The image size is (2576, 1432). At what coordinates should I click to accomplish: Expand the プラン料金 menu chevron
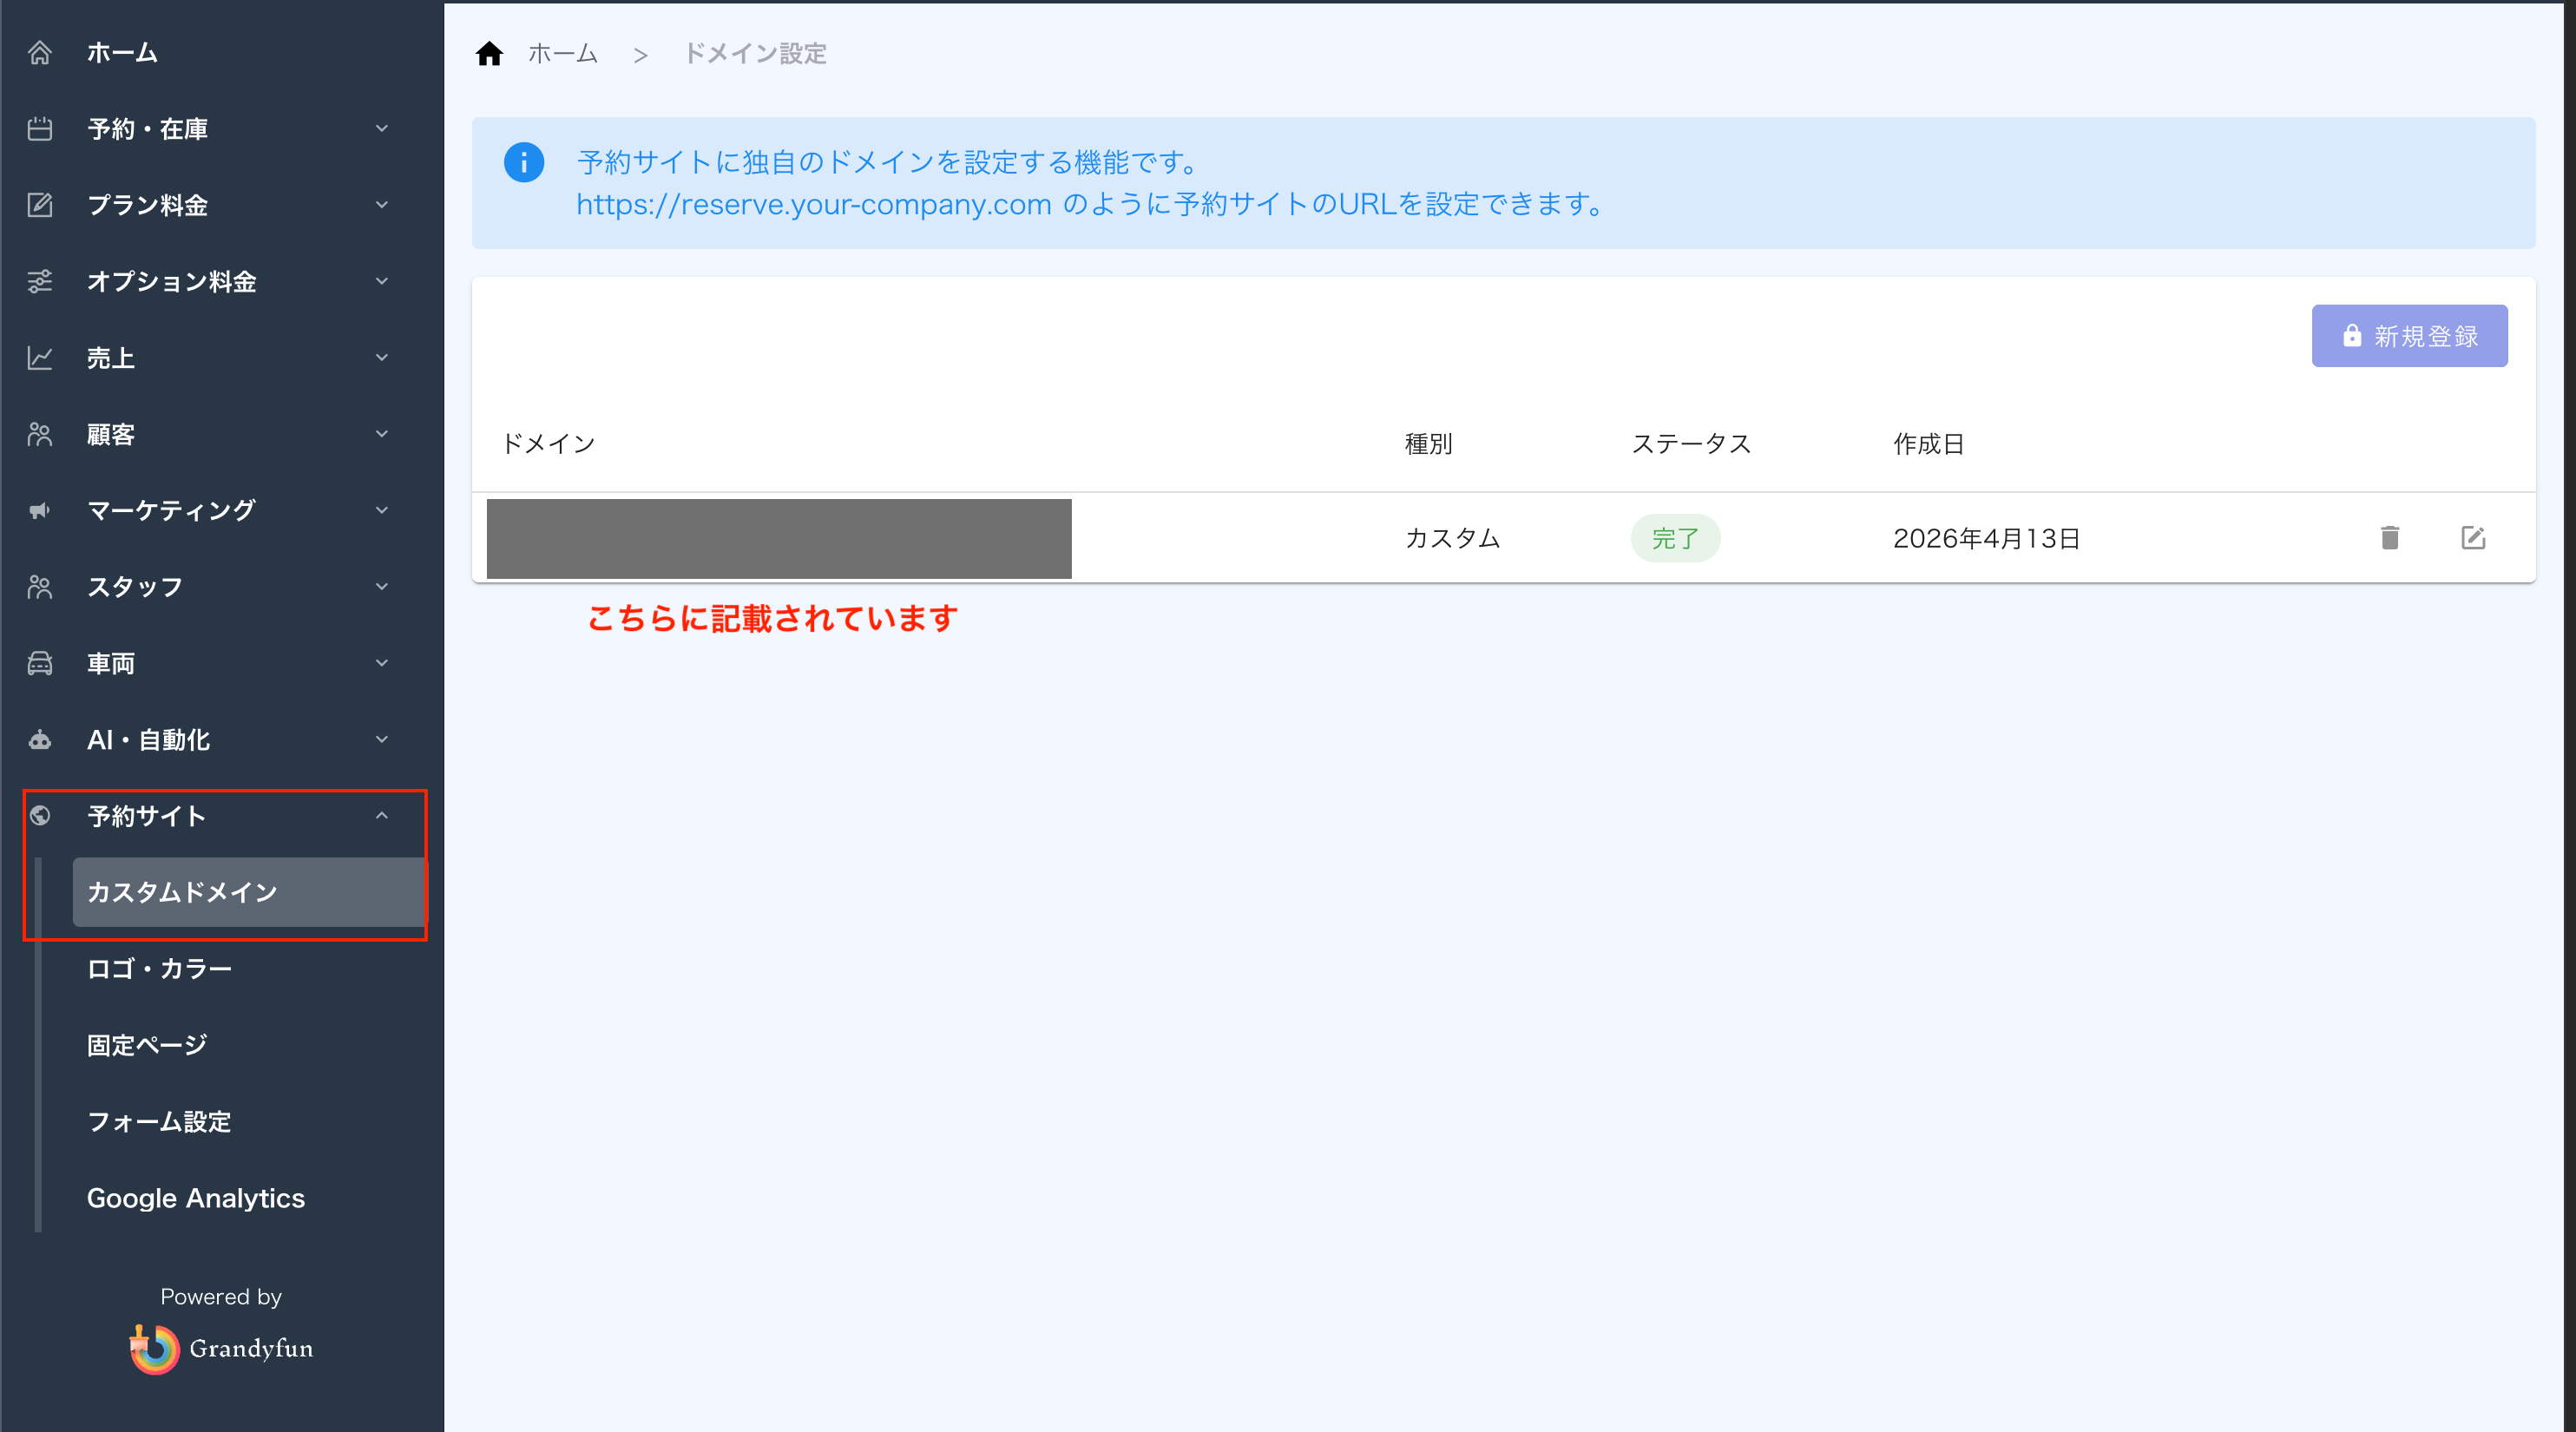pos(382,205)
